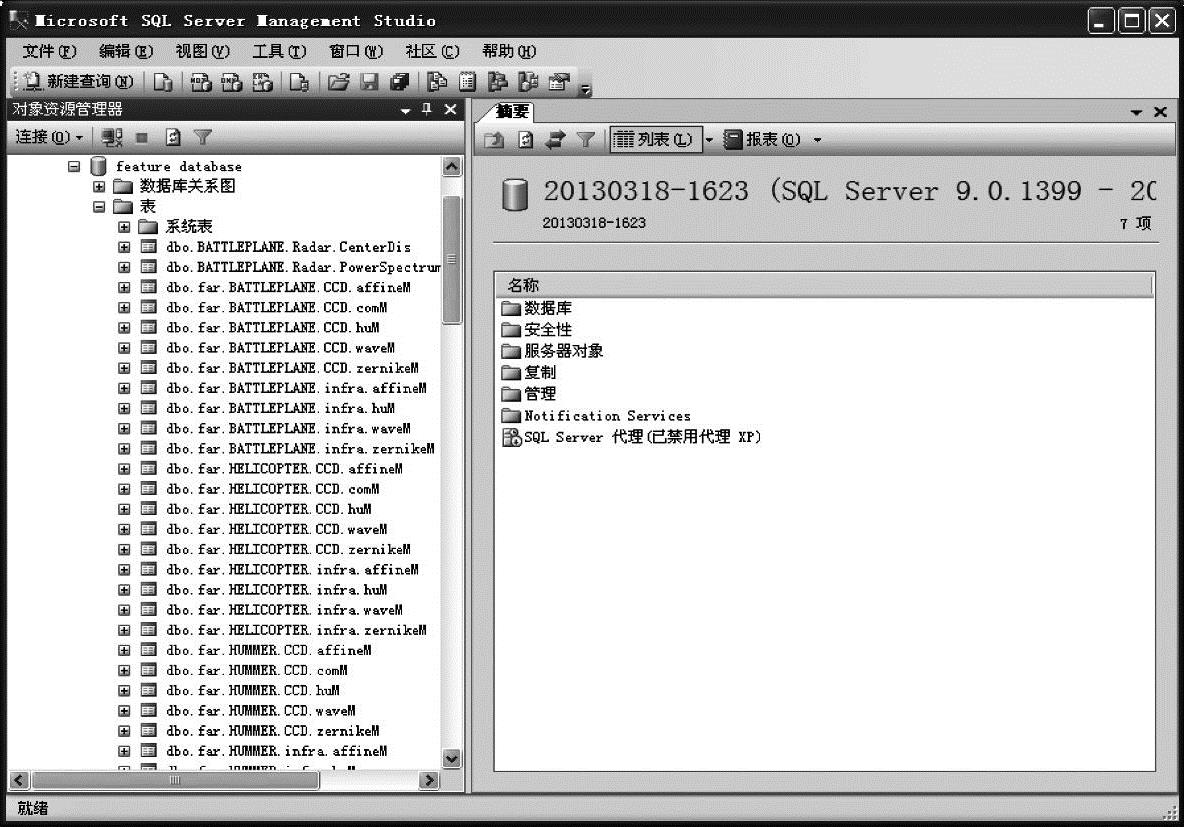Screen dimensions: 1184x827
Task: Open the 连接 (Connect) dropdown
Action: 48,137
